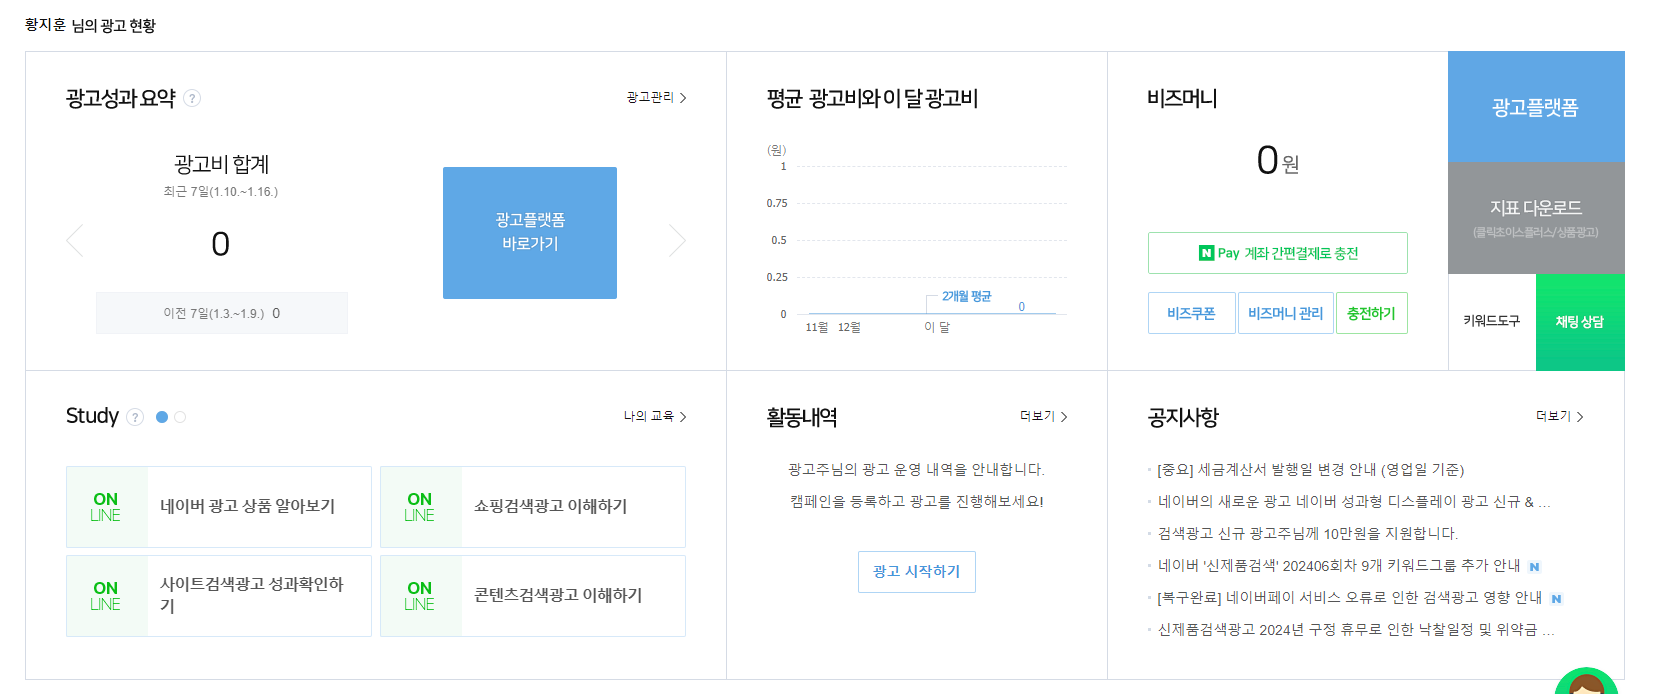This screenshot has width=1656, height=694.
Task: Open 광고관리 link with chevron
Action: (x=657, y=98)
